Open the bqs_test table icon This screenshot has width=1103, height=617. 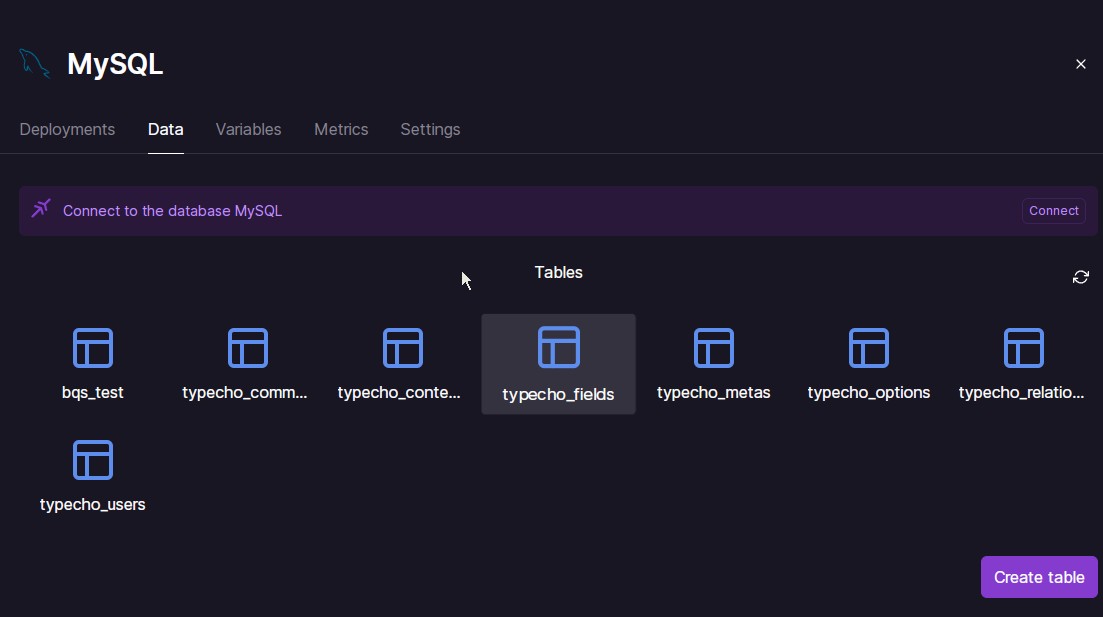click(93, 348)
